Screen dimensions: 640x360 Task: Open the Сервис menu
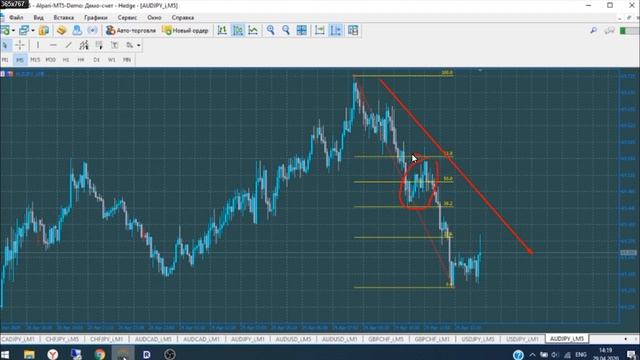coord(127,18)
